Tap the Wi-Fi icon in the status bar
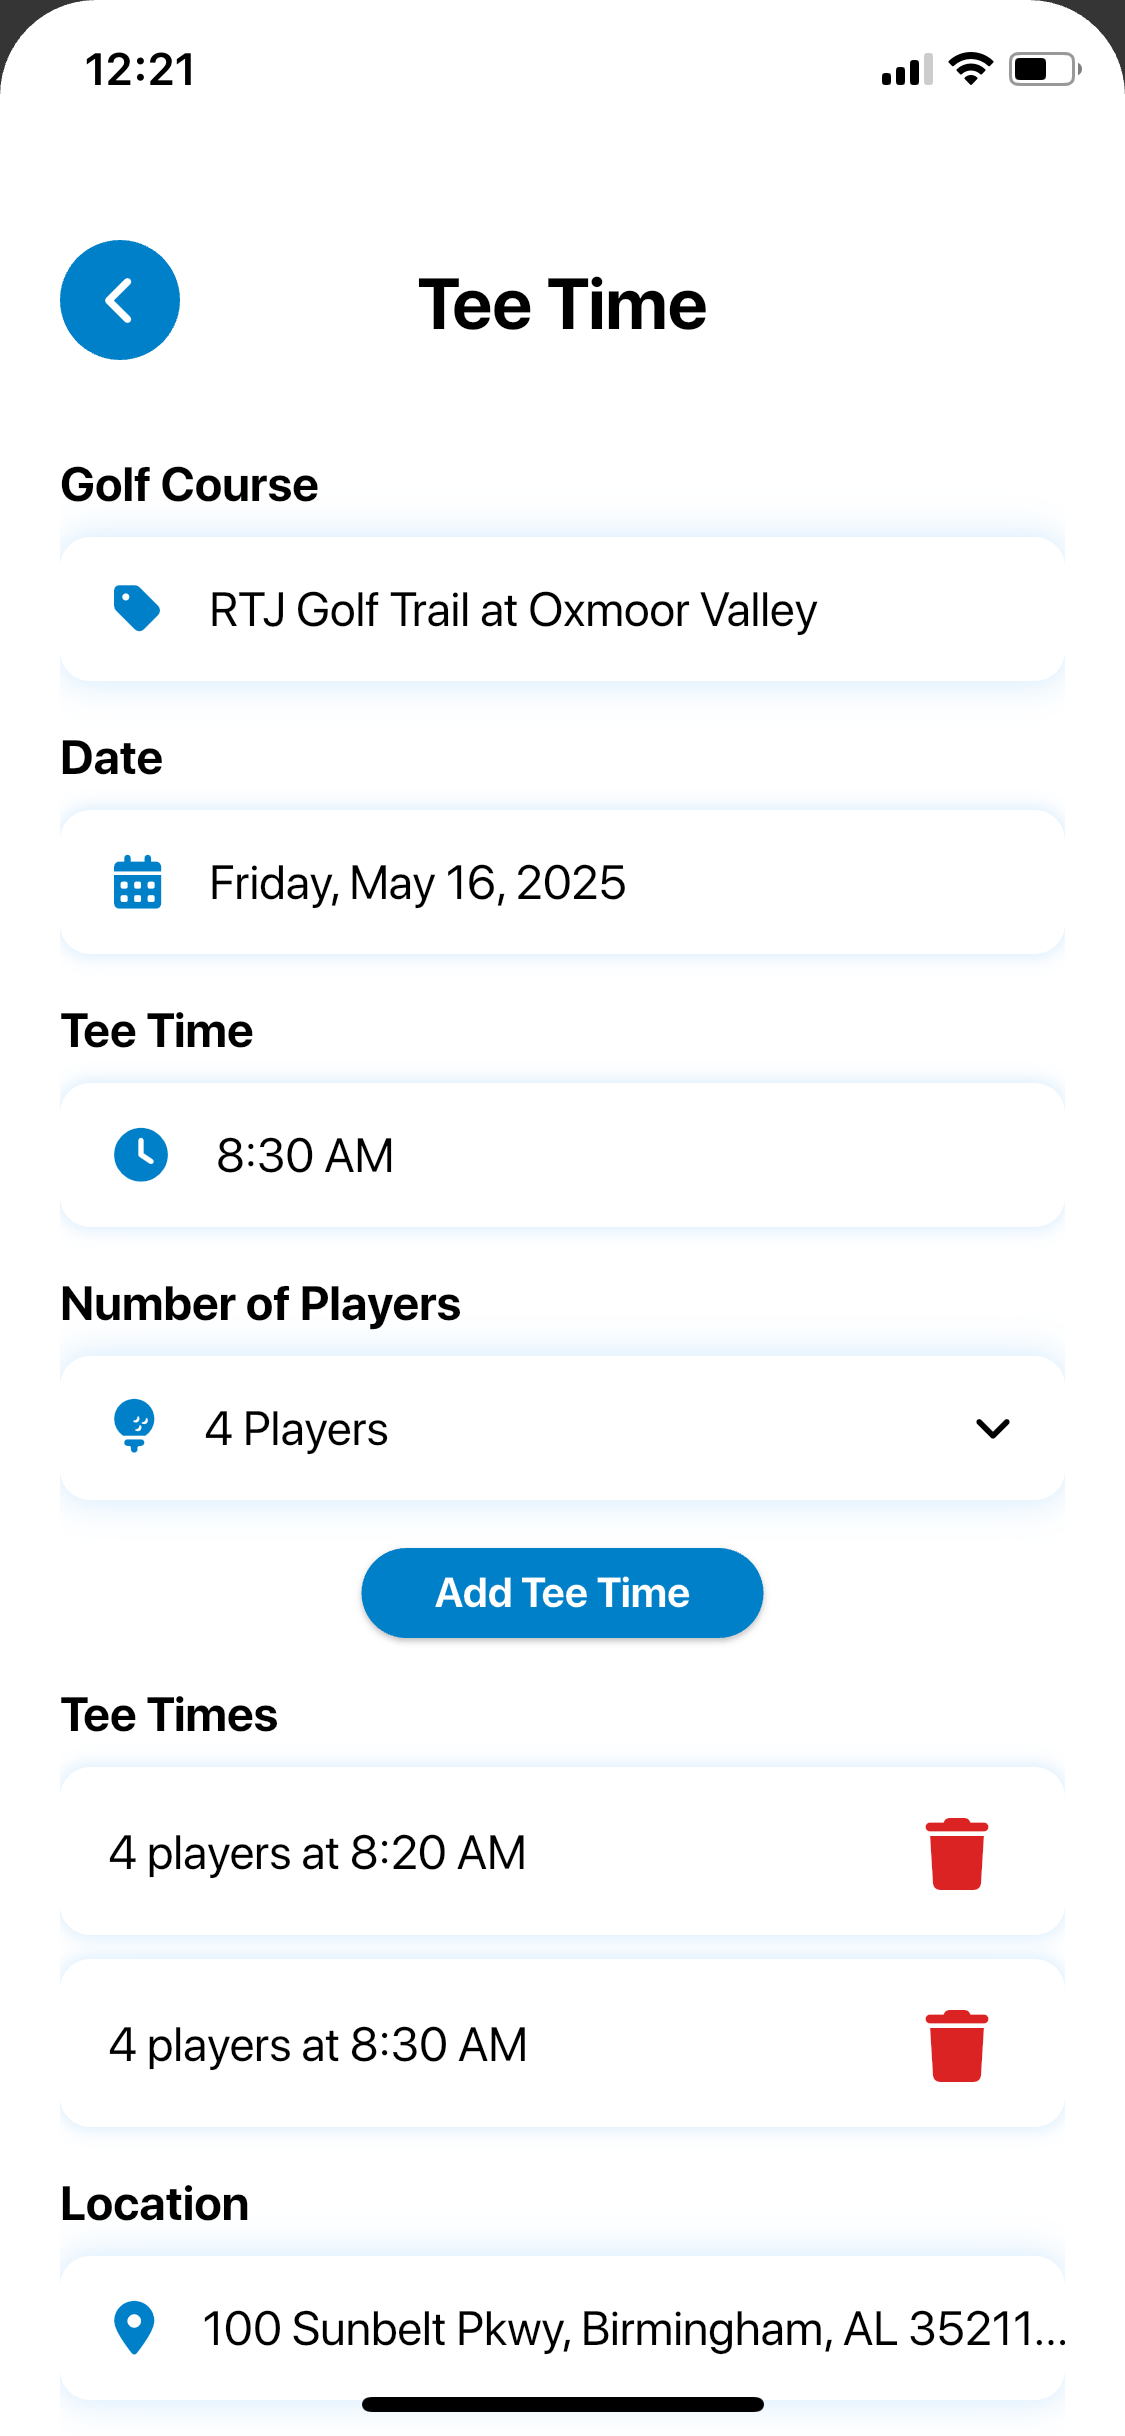 coord(970,68)
